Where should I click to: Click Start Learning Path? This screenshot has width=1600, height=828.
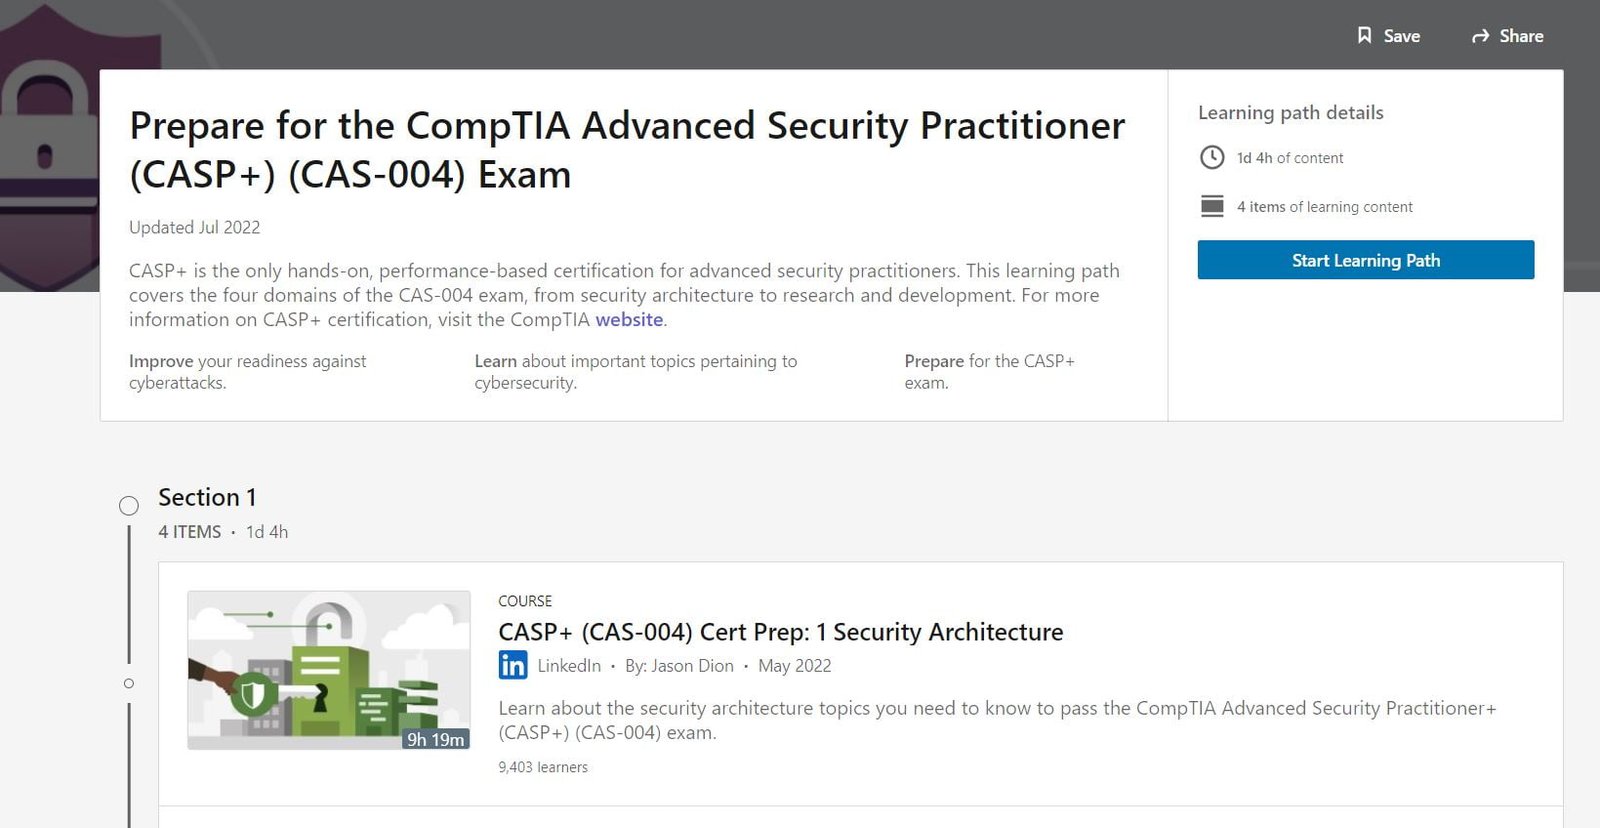[x=1365, y=259]
